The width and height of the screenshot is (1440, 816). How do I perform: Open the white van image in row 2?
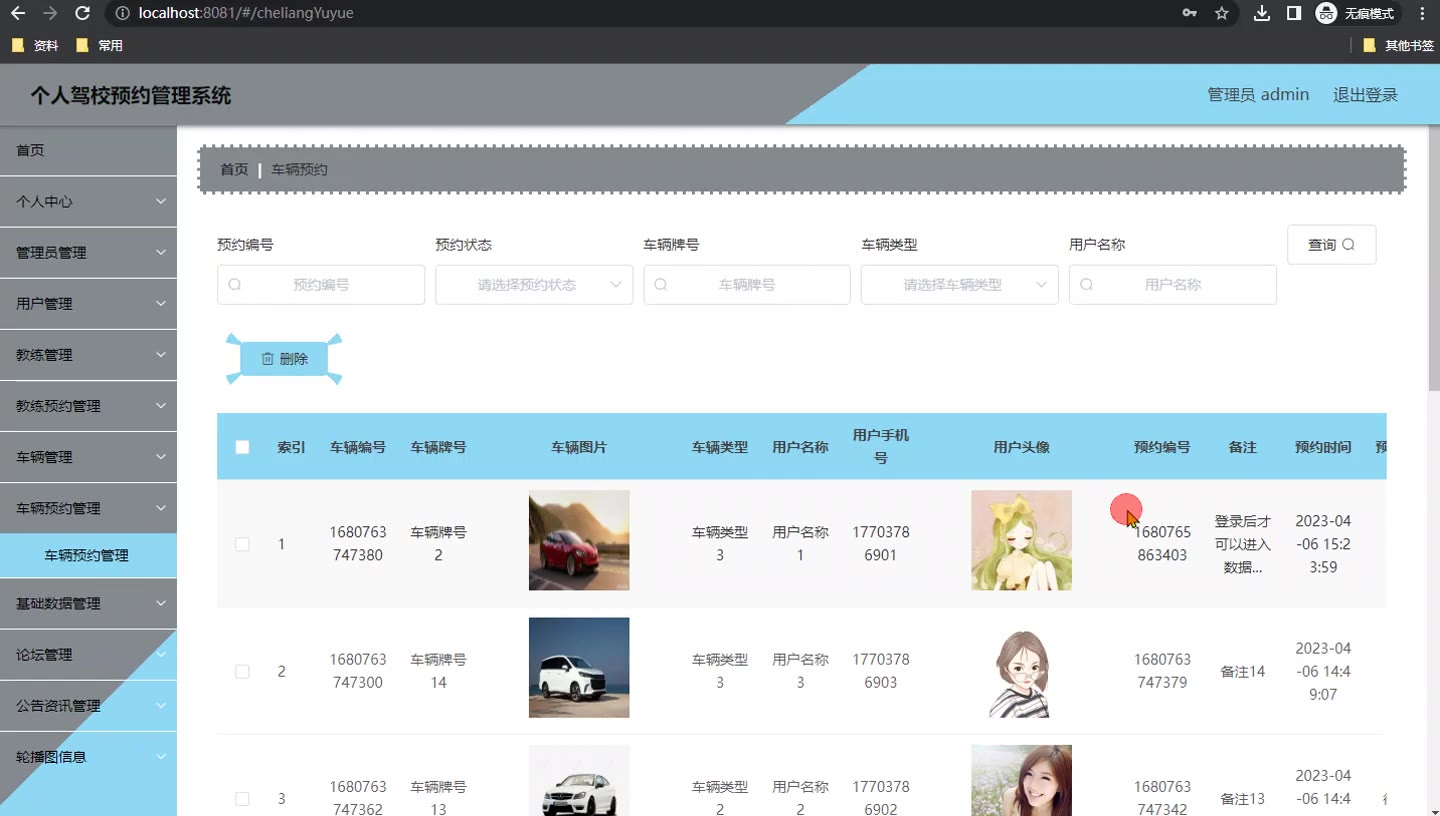(579, 667)
